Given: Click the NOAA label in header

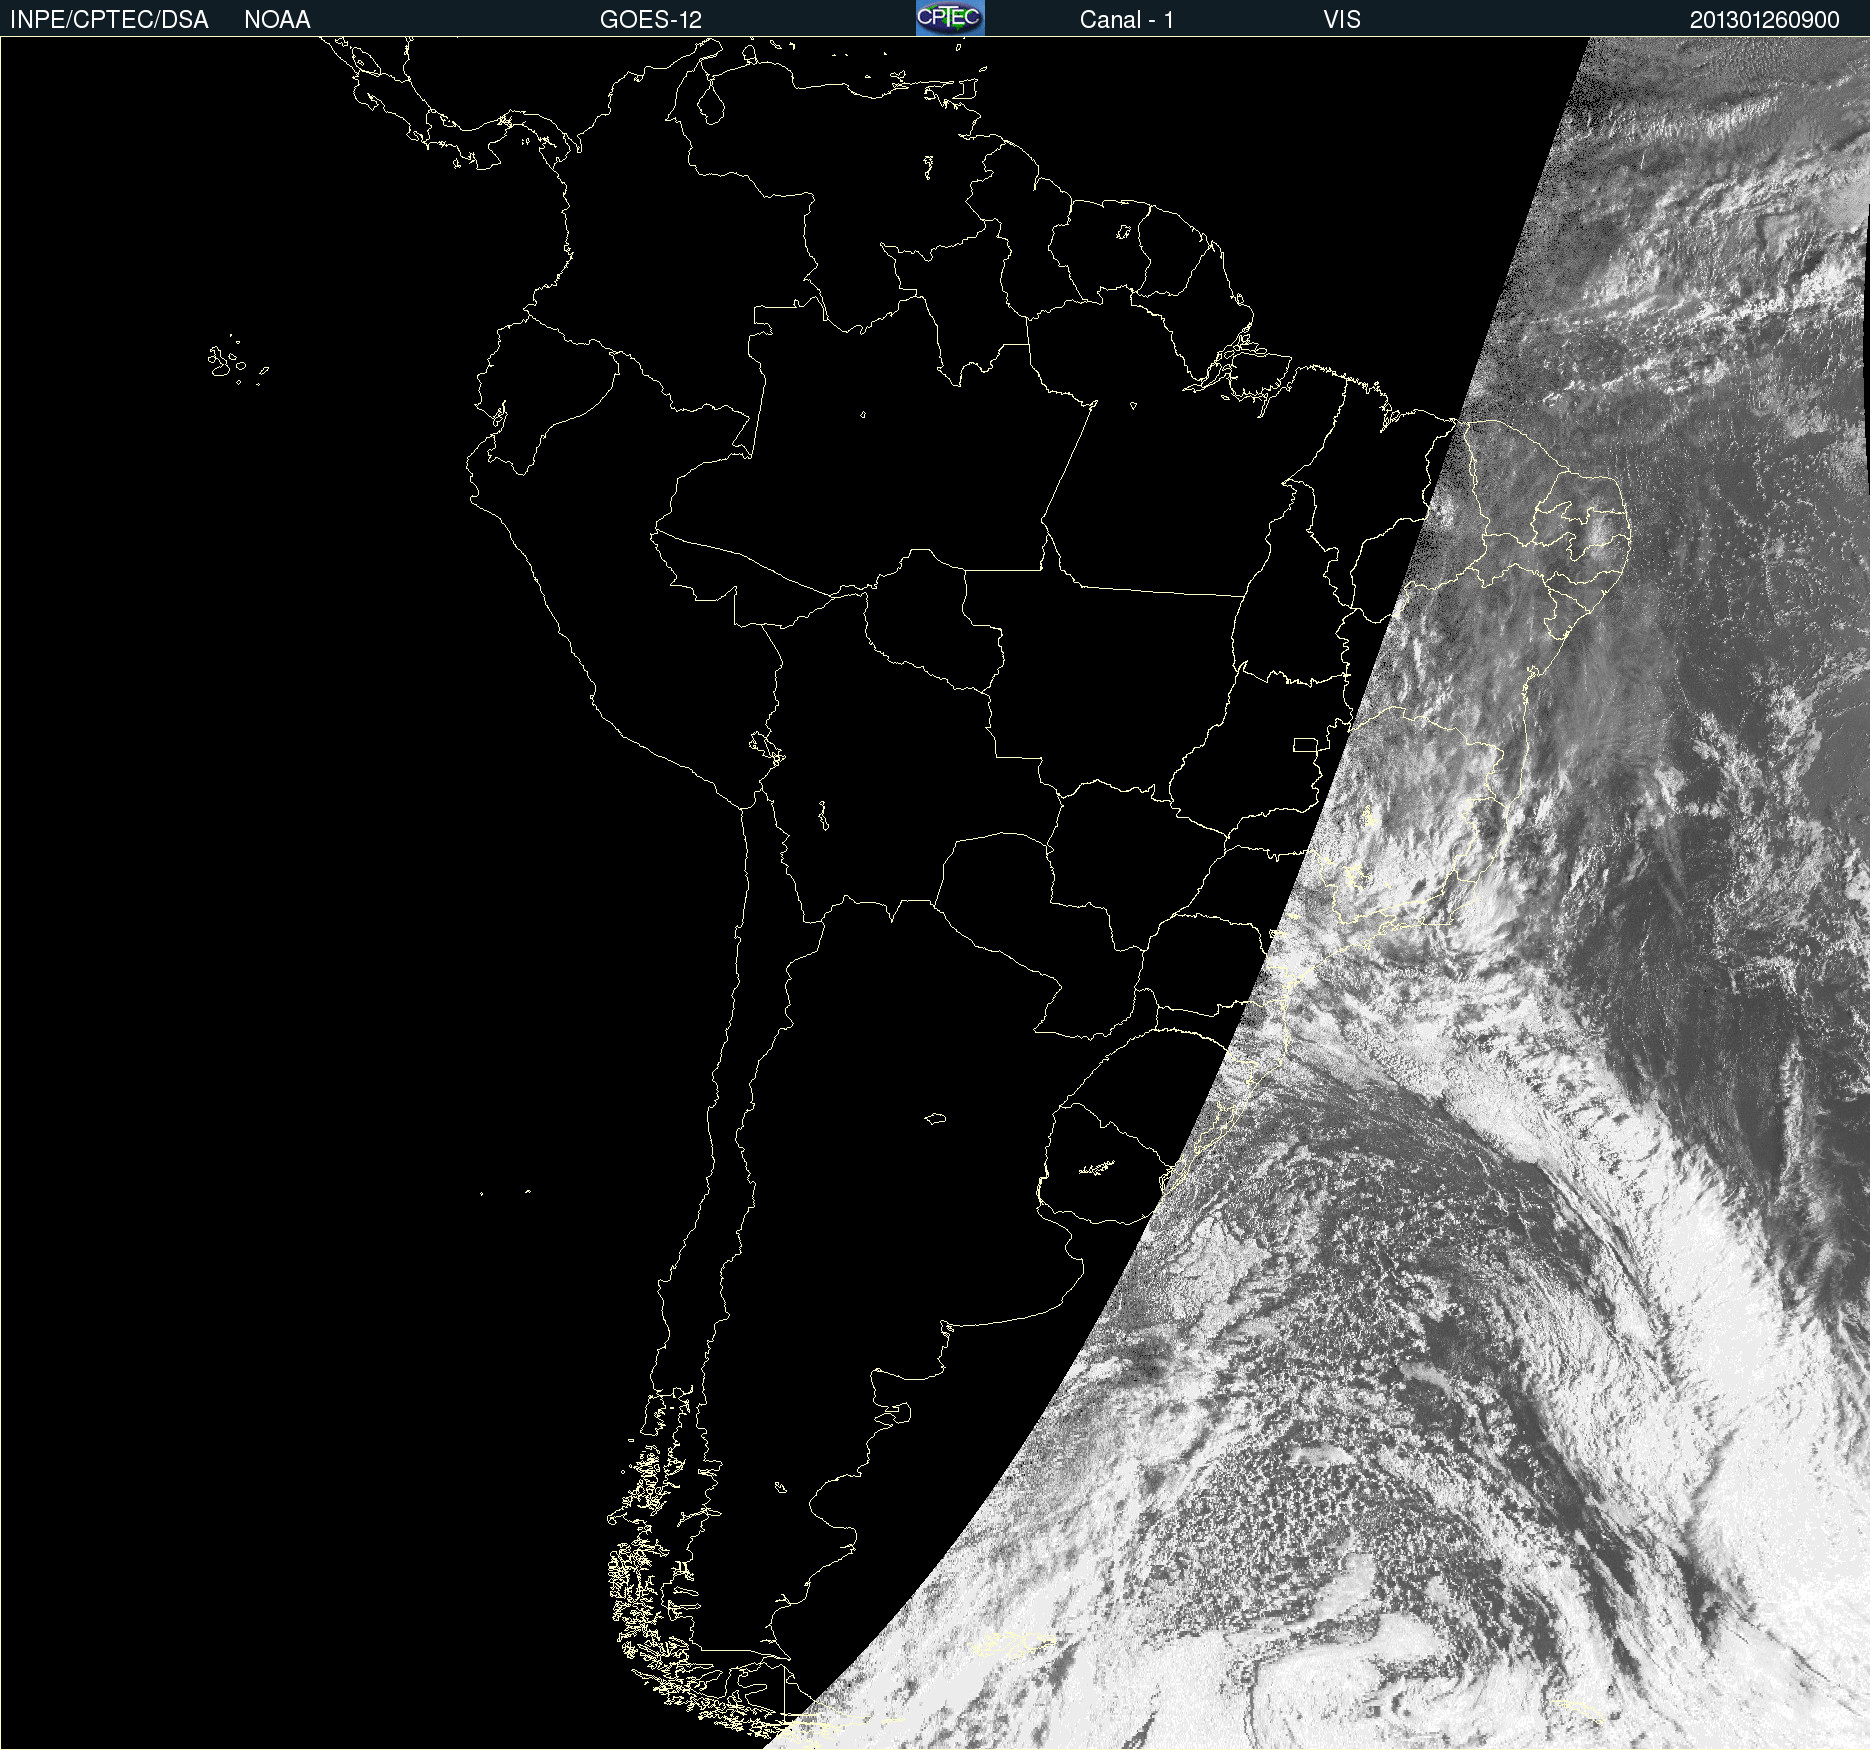Looking at the screenshot, I should click(x=277, y=20).
